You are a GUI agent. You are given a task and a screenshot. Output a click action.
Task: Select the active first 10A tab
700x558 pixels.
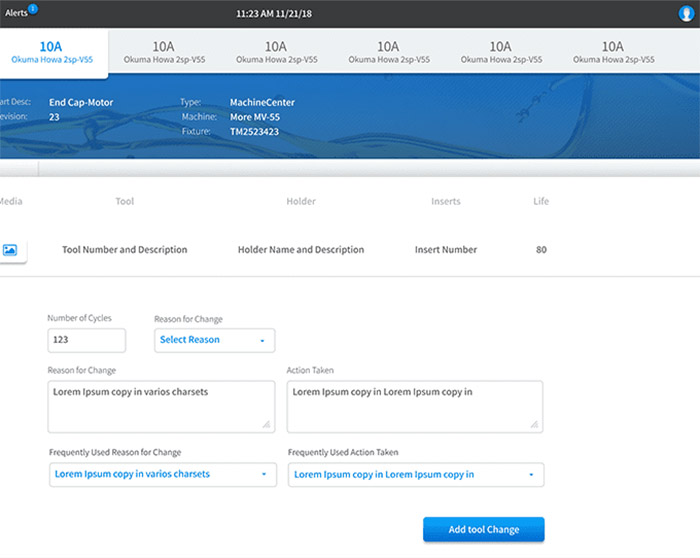(52, 52)
